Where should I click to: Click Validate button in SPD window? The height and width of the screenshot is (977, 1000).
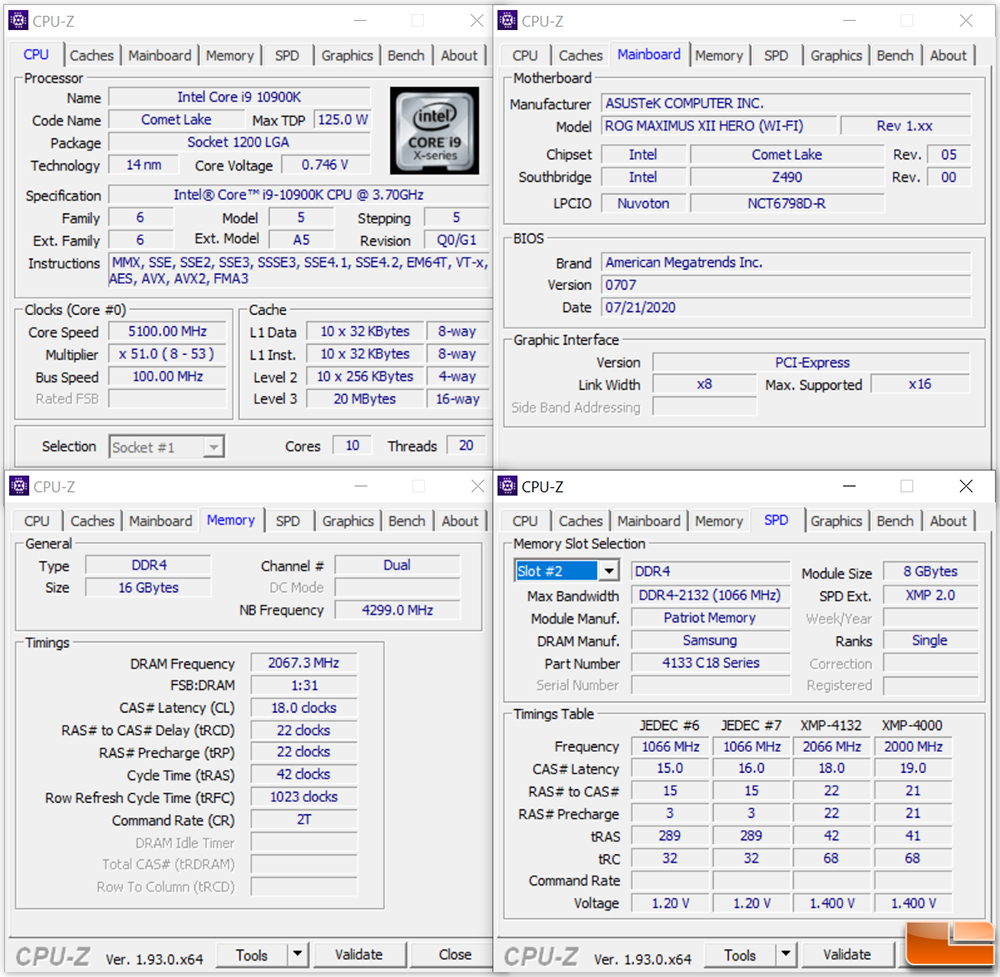pyautogui.click(x=847, y=955)
